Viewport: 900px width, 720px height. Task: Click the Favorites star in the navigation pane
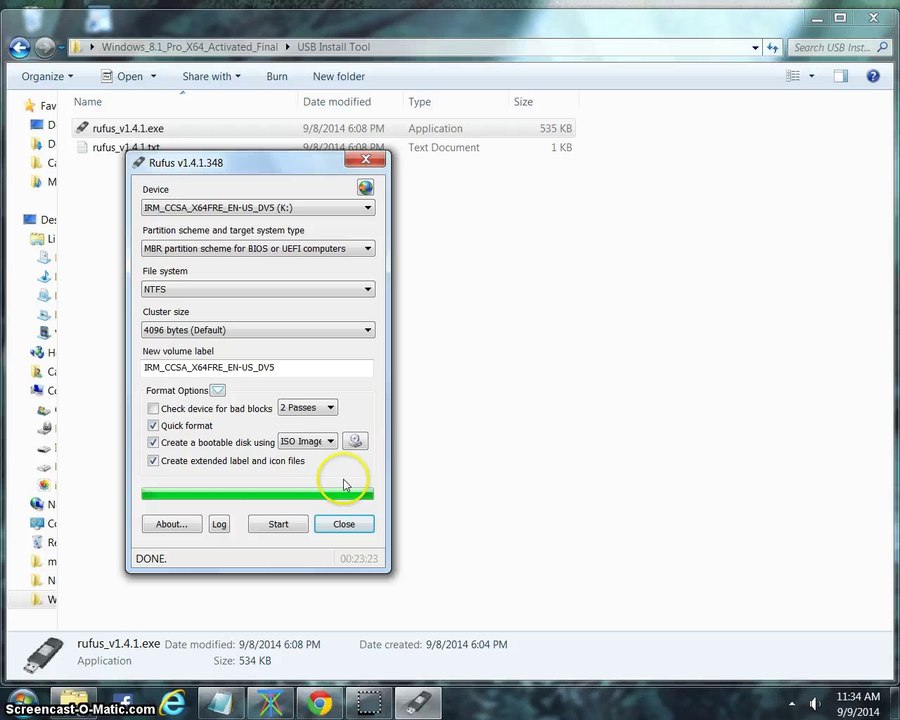click(x=30, y=105)
